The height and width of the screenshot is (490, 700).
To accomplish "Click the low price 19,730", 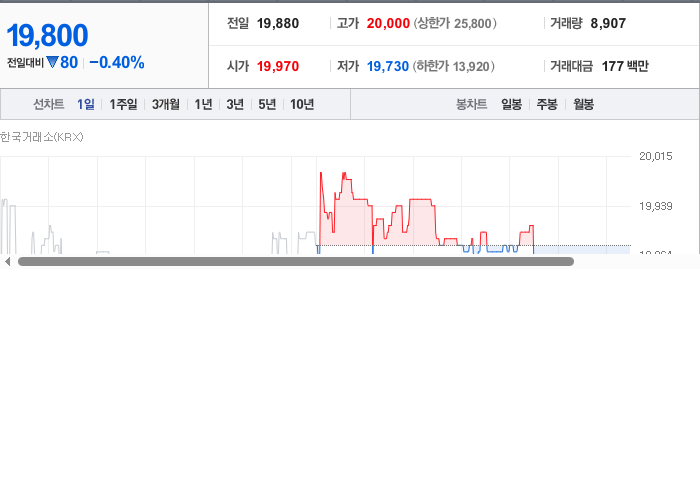I will [x=388, y=66].
